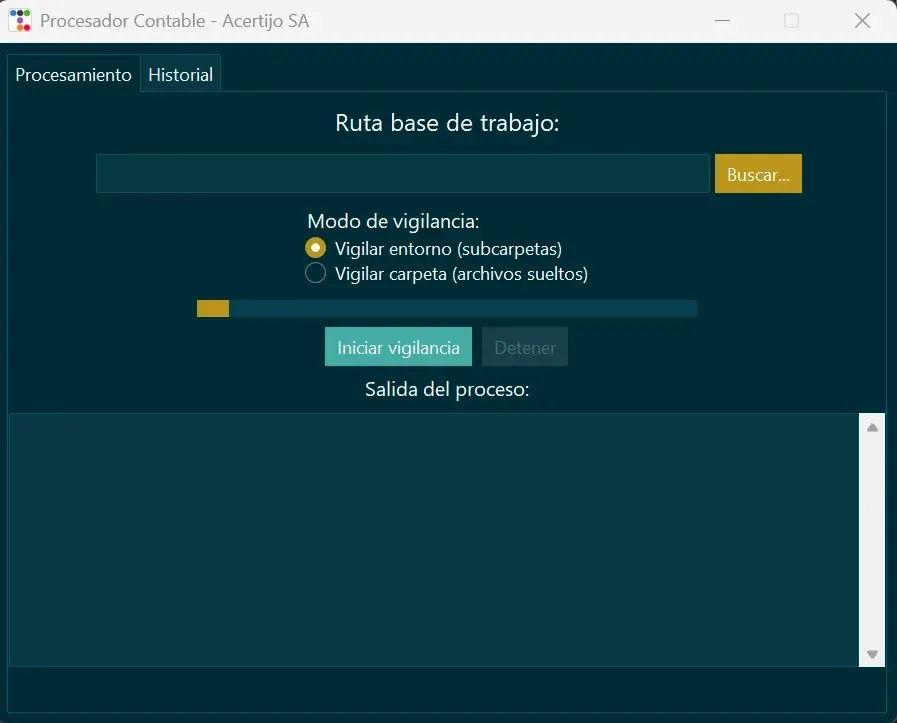Click the output scrollbar down arrow
897x723 pixels.
coord(872,654)
